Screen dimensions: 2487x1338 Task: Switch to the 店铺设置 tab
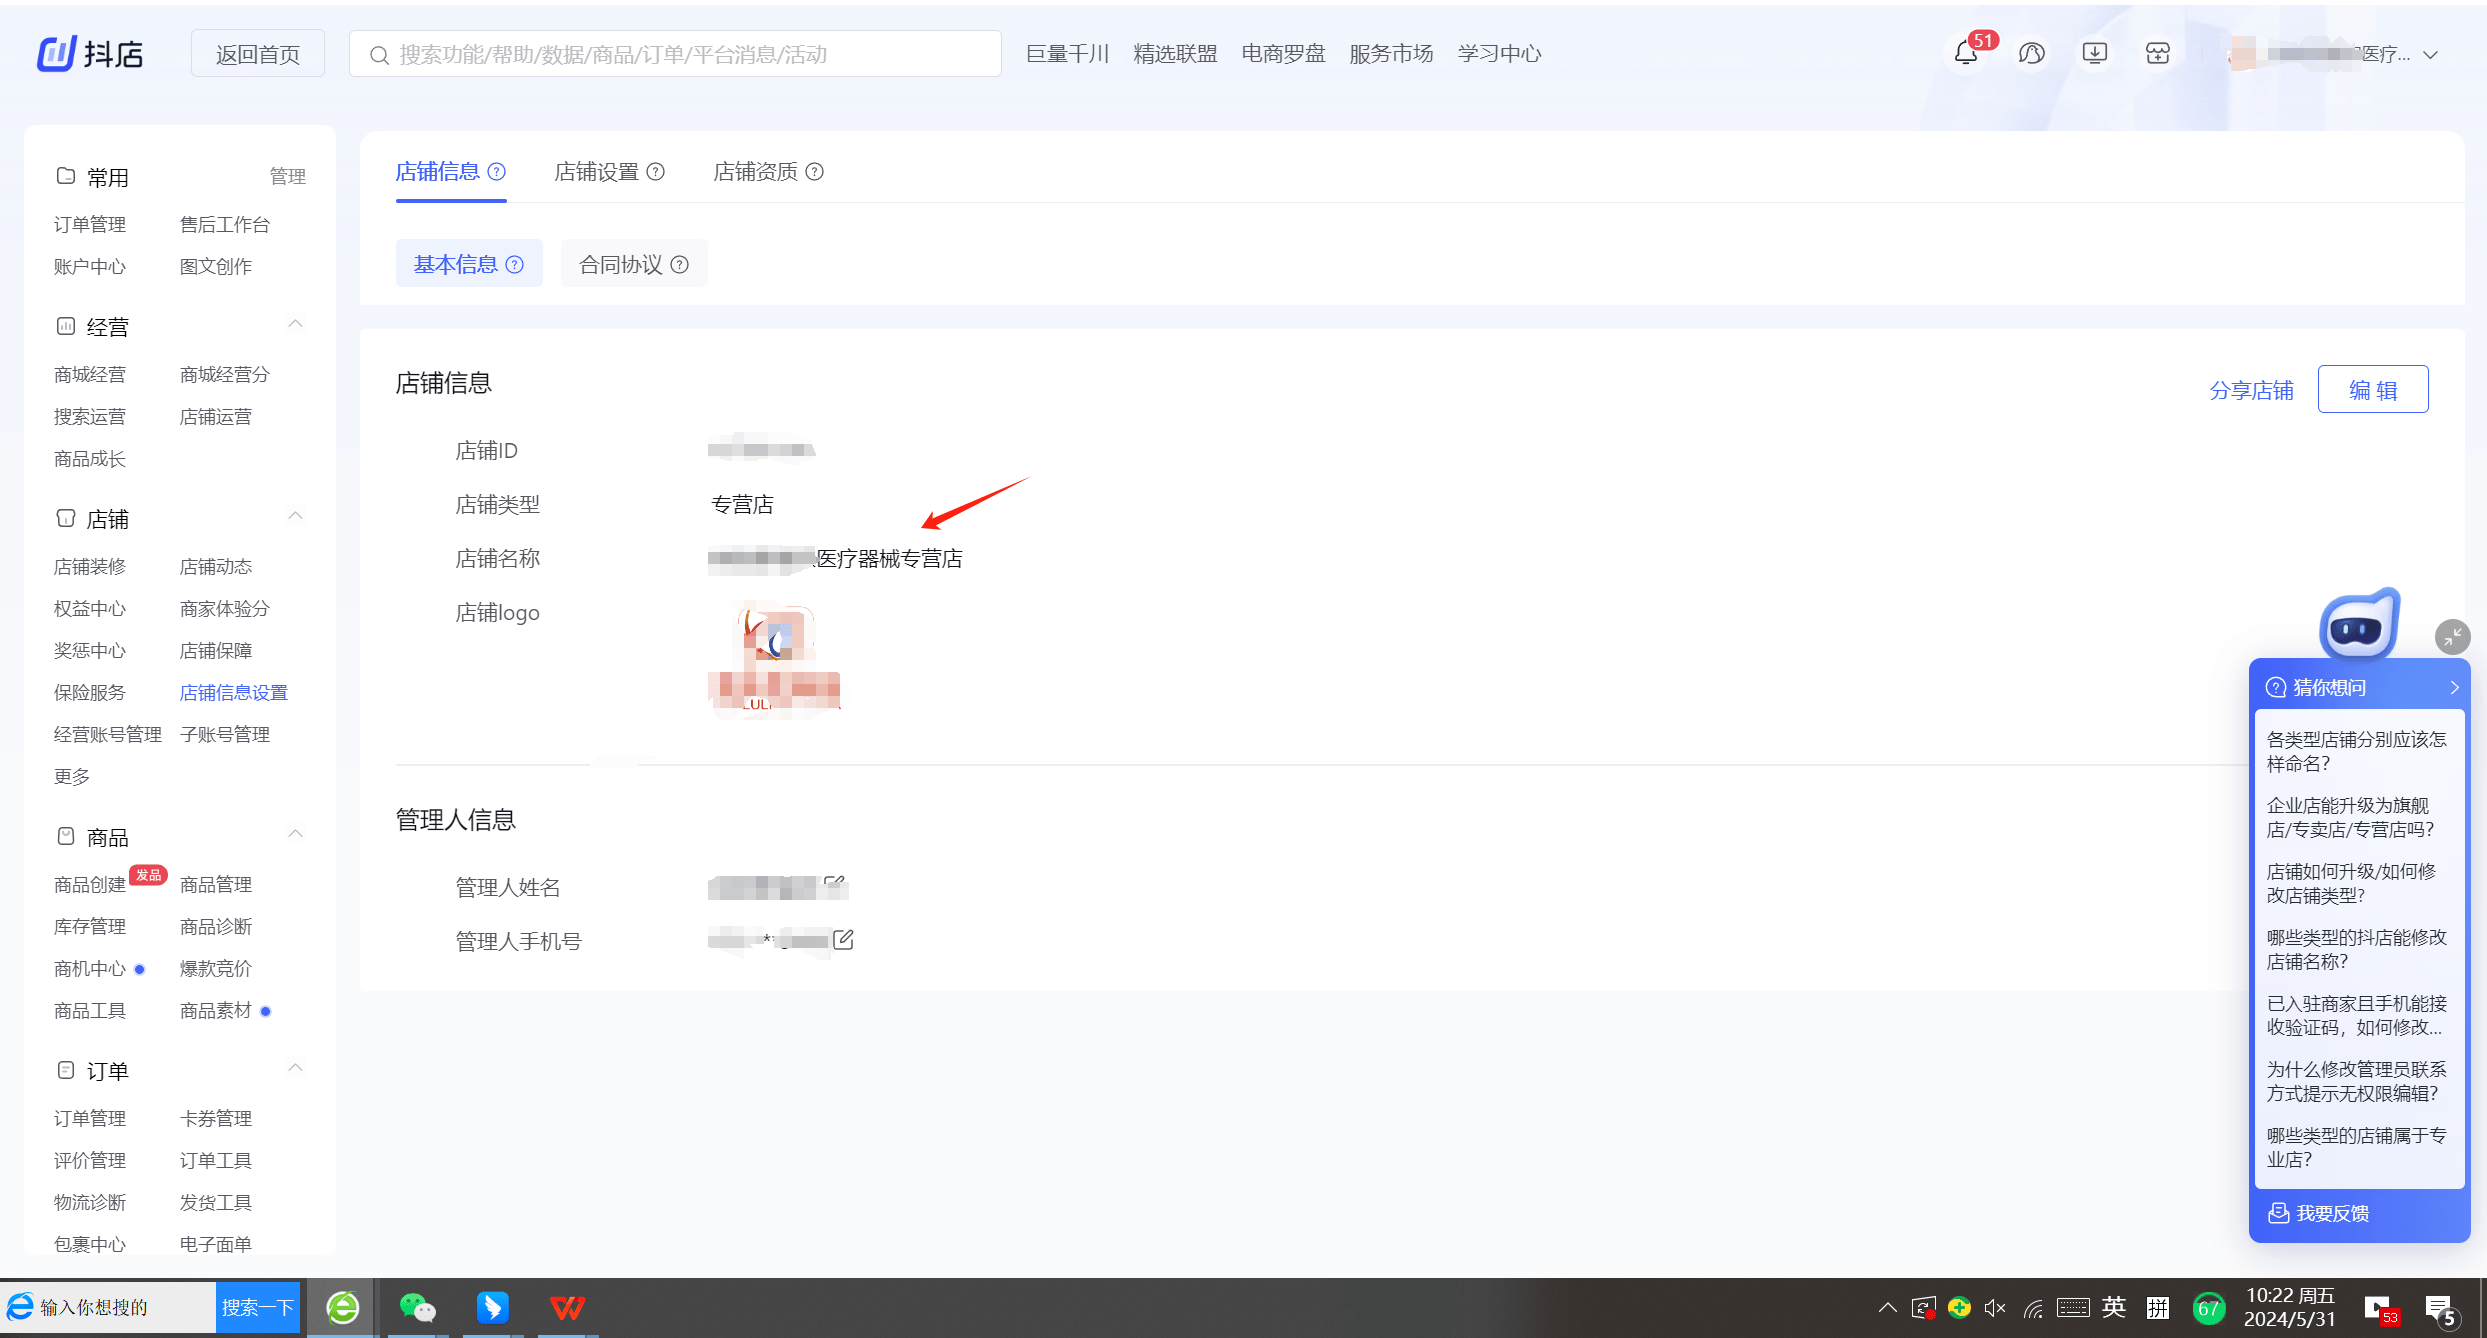(596, 172)
